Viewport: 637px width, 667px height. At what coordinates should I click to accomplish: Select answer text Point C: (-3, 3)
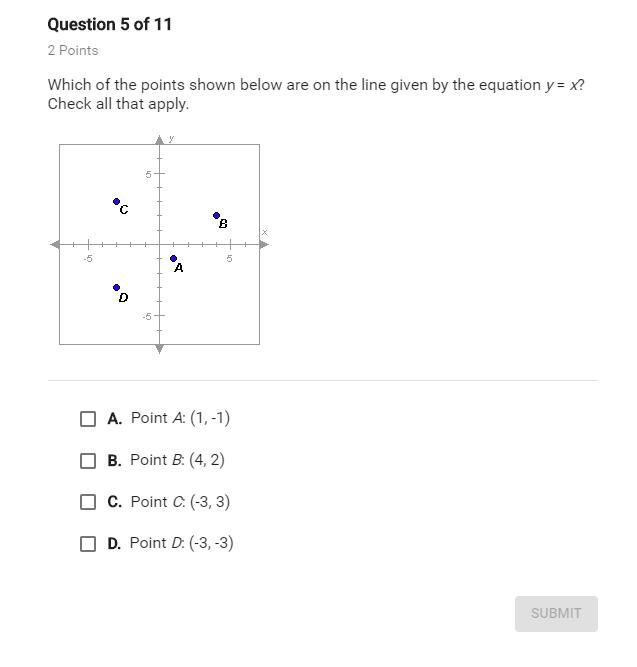(x=180, y=502)
